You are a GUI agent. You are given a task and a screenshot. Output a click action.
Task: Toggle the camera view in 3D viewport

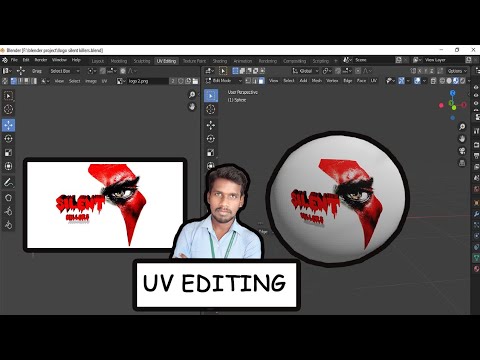[x=462, y=151]
